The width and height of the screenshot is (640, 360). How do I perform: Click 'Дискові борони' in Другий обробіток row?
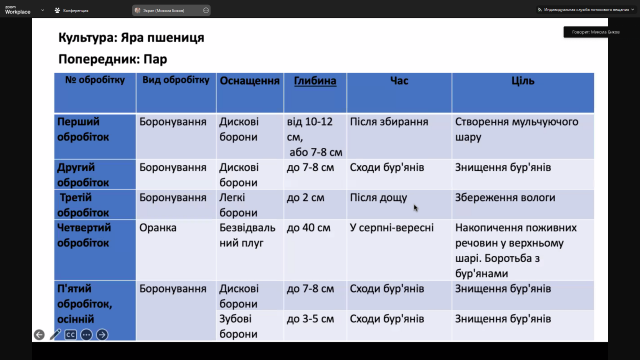tap(250, 174)
